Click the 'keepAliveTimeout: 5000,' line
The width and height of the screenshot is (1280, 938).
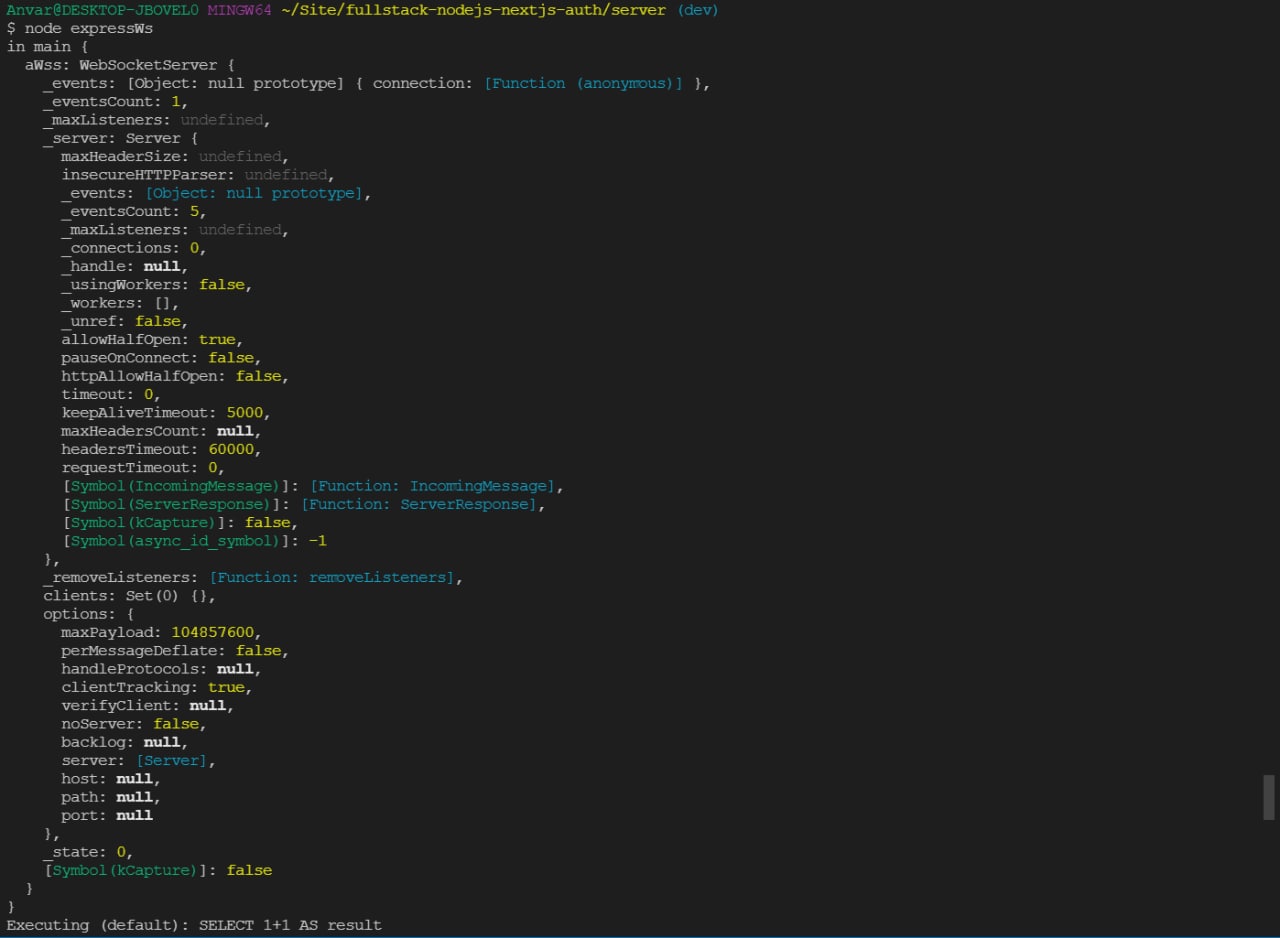click(166, 412)
